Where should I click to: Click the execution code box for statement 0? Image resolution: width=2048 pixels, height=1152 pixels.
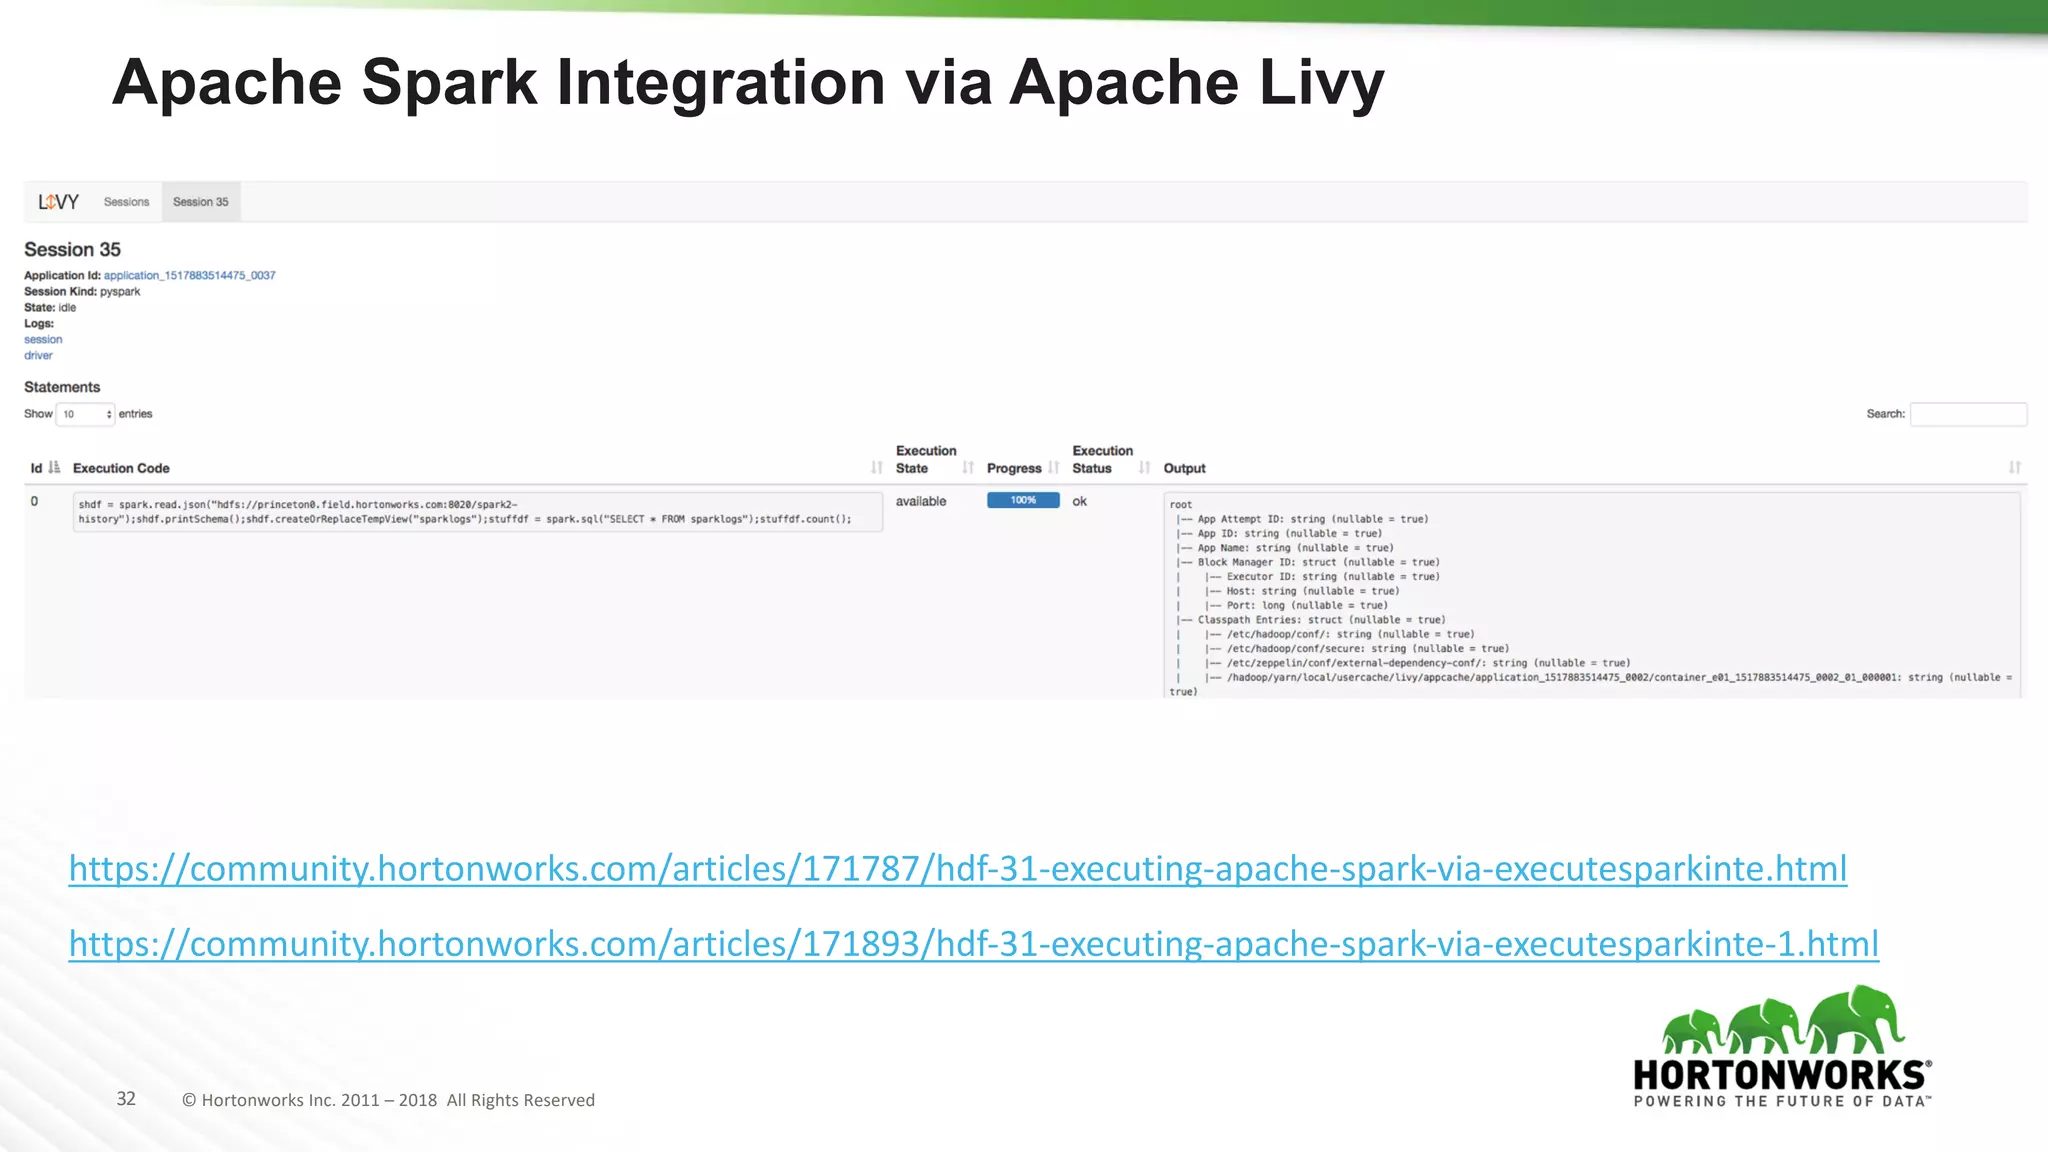pyautogui.click(x=477, y=512)
